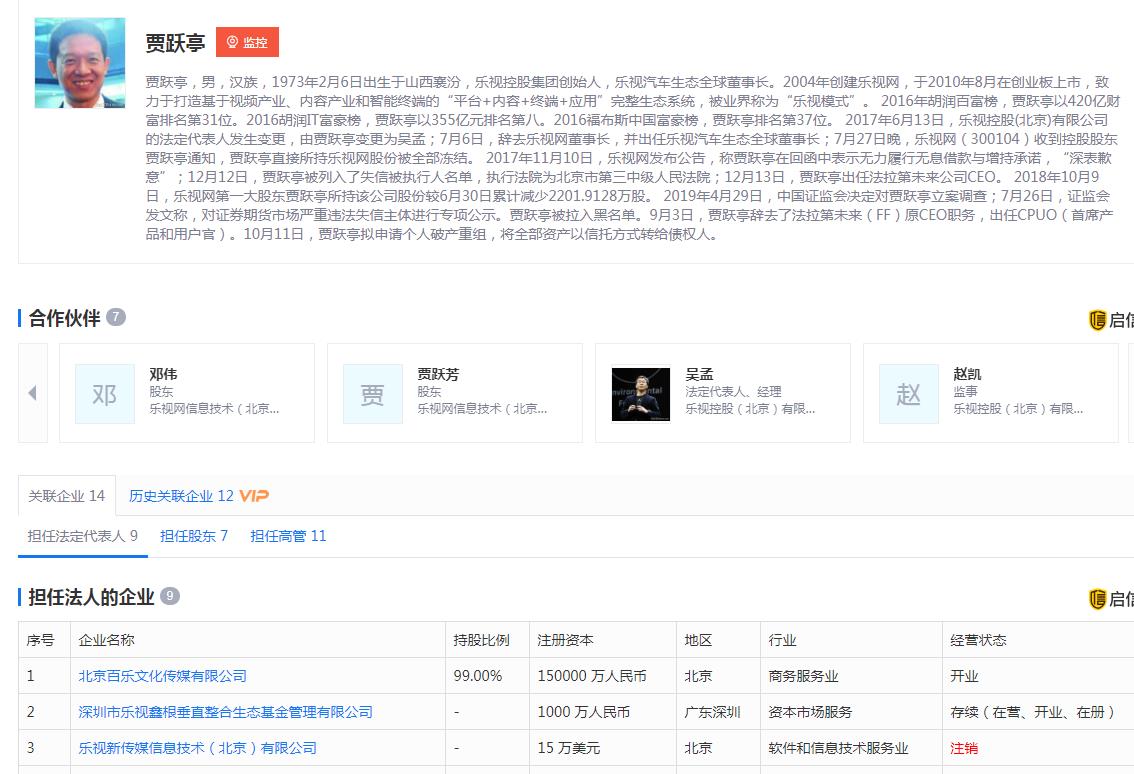
Task: Select 担任法定代表人 9 sub-tab
Action: coord(82,536)
